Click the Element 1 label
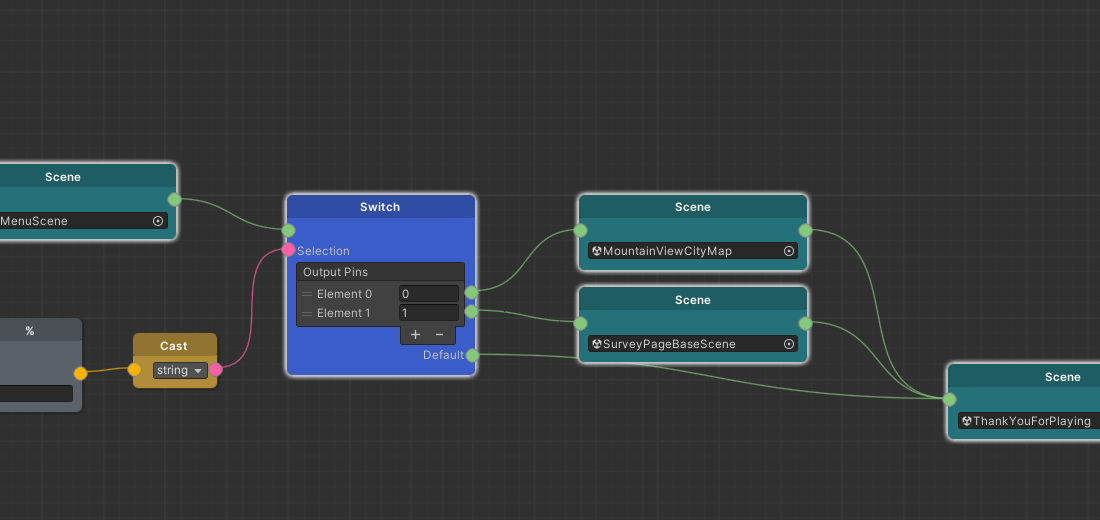The image size is (1100, 520). [x=344, y=313]
